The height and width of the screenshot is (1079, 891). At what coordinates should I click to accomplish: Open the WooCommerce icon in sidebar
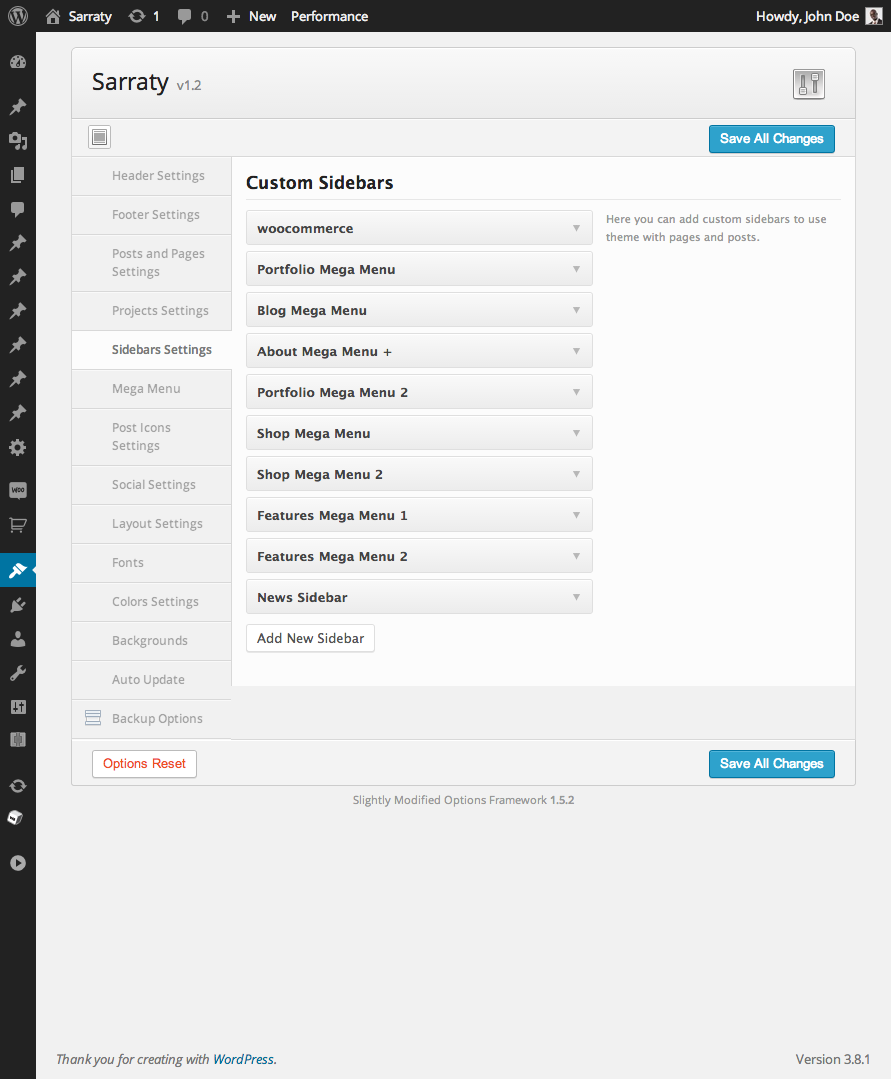coord(17,490)
